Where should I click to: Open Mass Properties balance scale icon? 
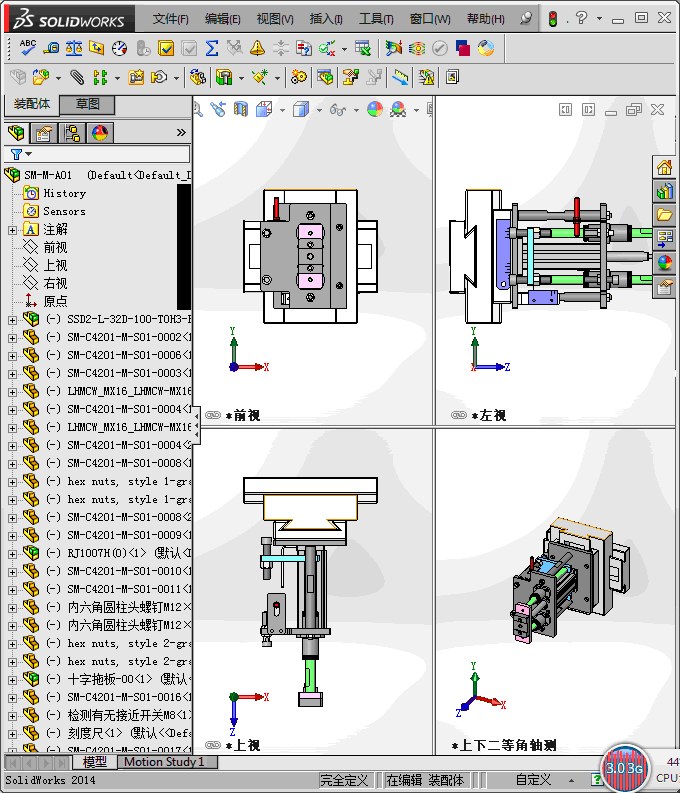click(x=74, y=48)
